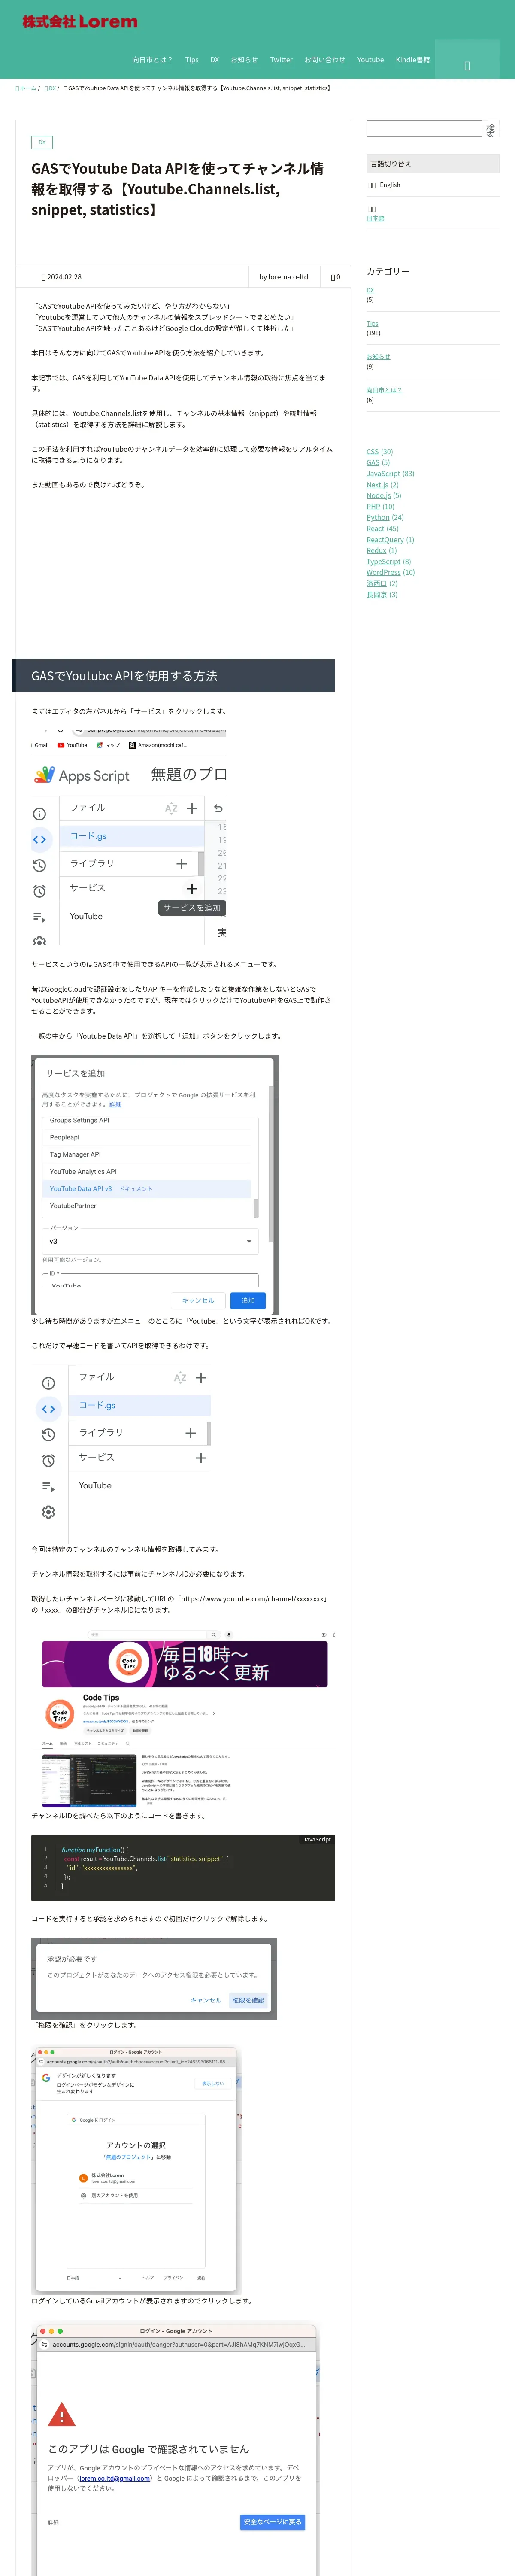Open the 承認が必要です dialog screenshot
Viewport: 515px width, 2576px height.
coord(154,1978)
